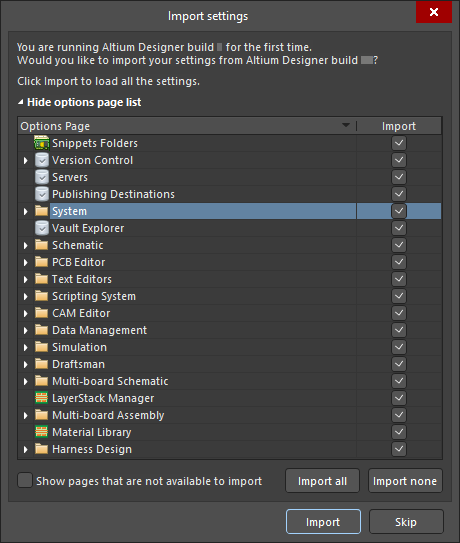Image resolution: width=460 pixels, height=543 pixels.
Task: Toggle import checkbox for PCB Editor
Action: [399, 261]
